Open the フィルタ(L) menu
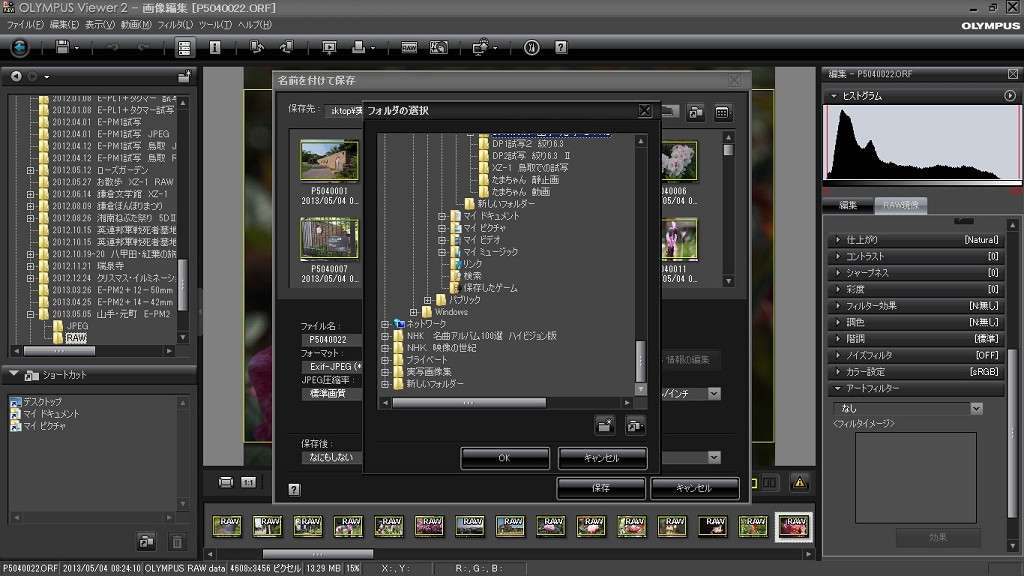This screenshot has height=576, width=1024. coord(174,24)
